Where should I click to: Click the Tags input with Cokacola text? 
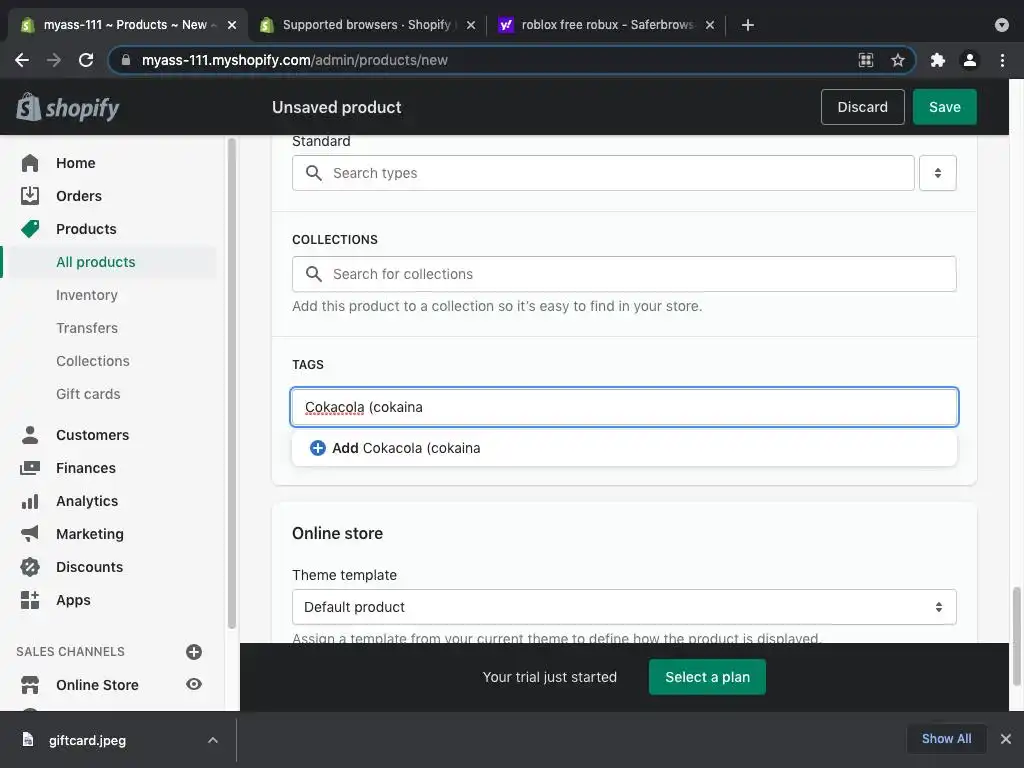(624, 408)
